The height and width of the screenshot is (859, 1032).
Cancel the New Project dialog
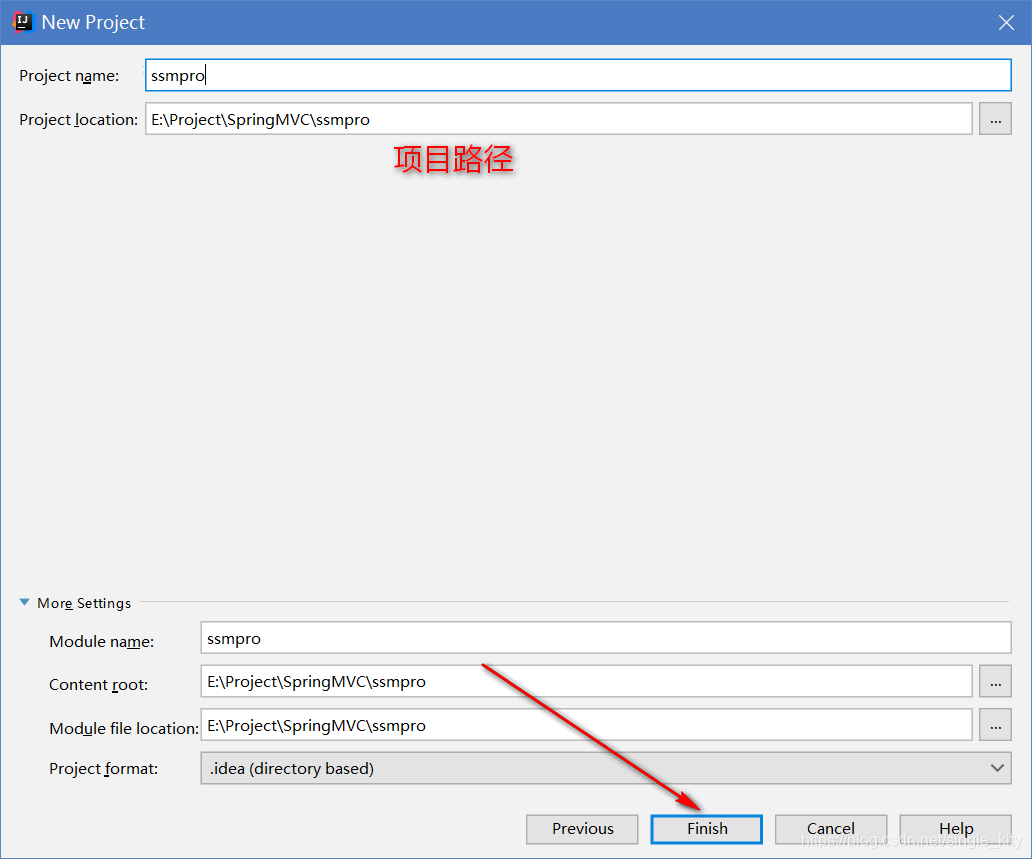(831, 829)
